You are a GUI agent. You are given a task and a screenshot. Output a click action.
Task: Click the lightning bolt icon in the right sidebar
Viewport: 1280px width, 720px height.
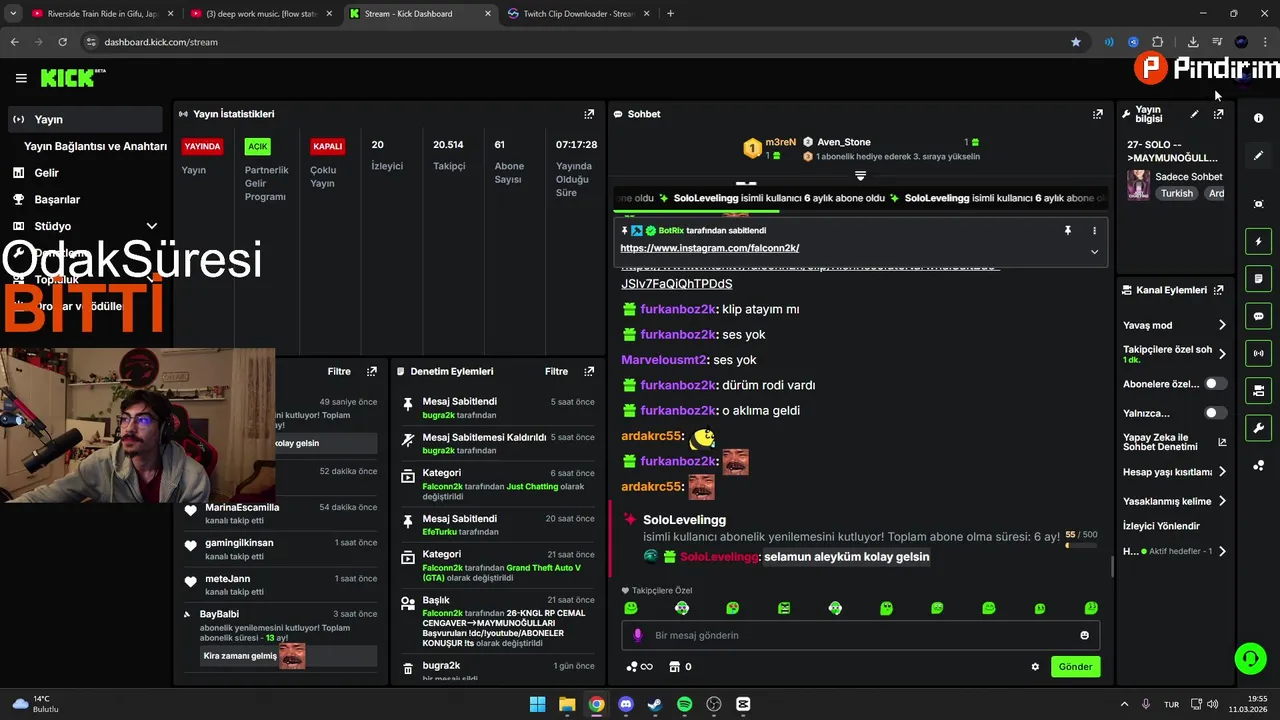click(x=1258, y=241)
